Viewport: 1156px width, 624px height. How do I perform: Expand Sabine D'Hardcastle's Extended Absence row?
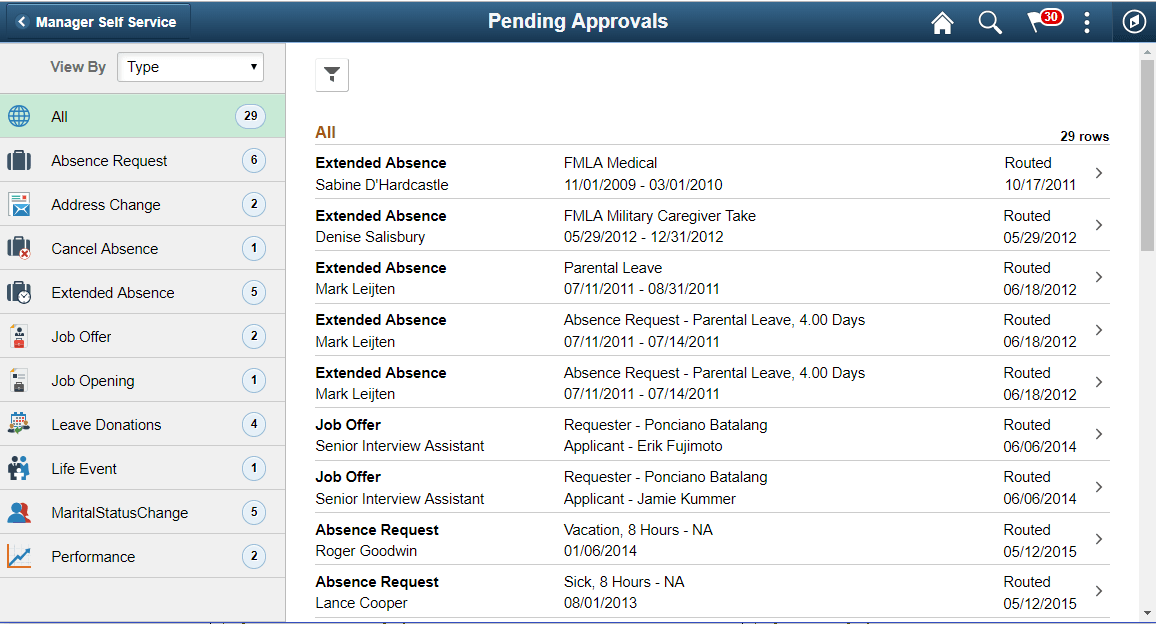tap(1098, 172)
